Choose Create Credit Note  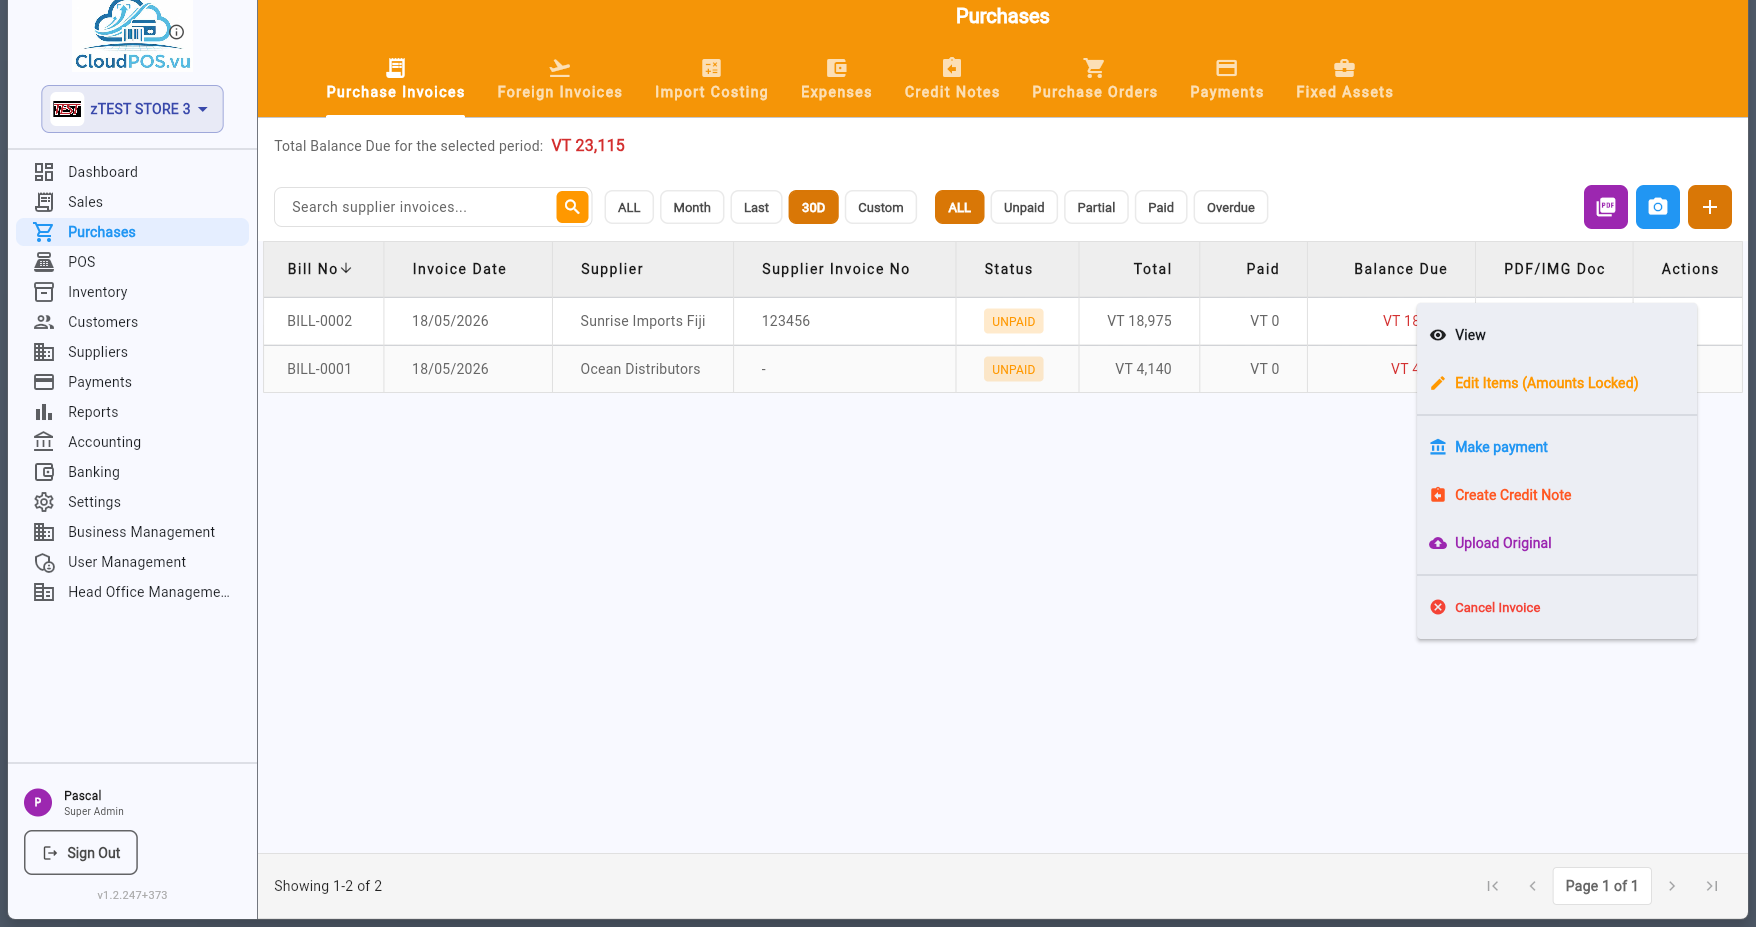click(x=1557, y=495)
